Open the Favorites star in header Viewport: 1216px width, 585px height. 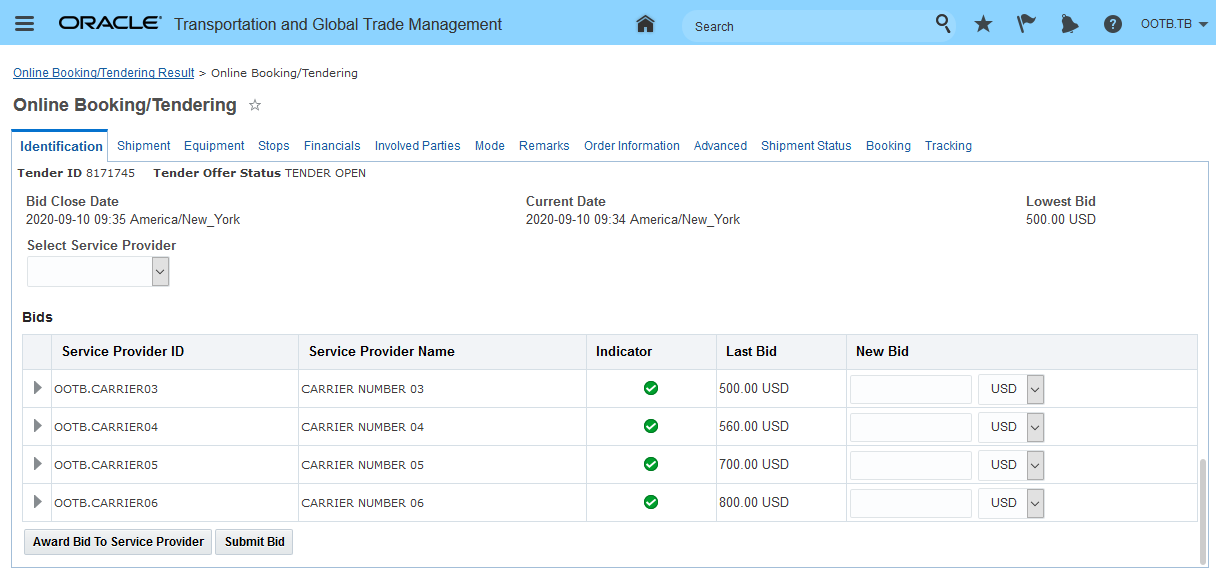[x=983, y=24]
